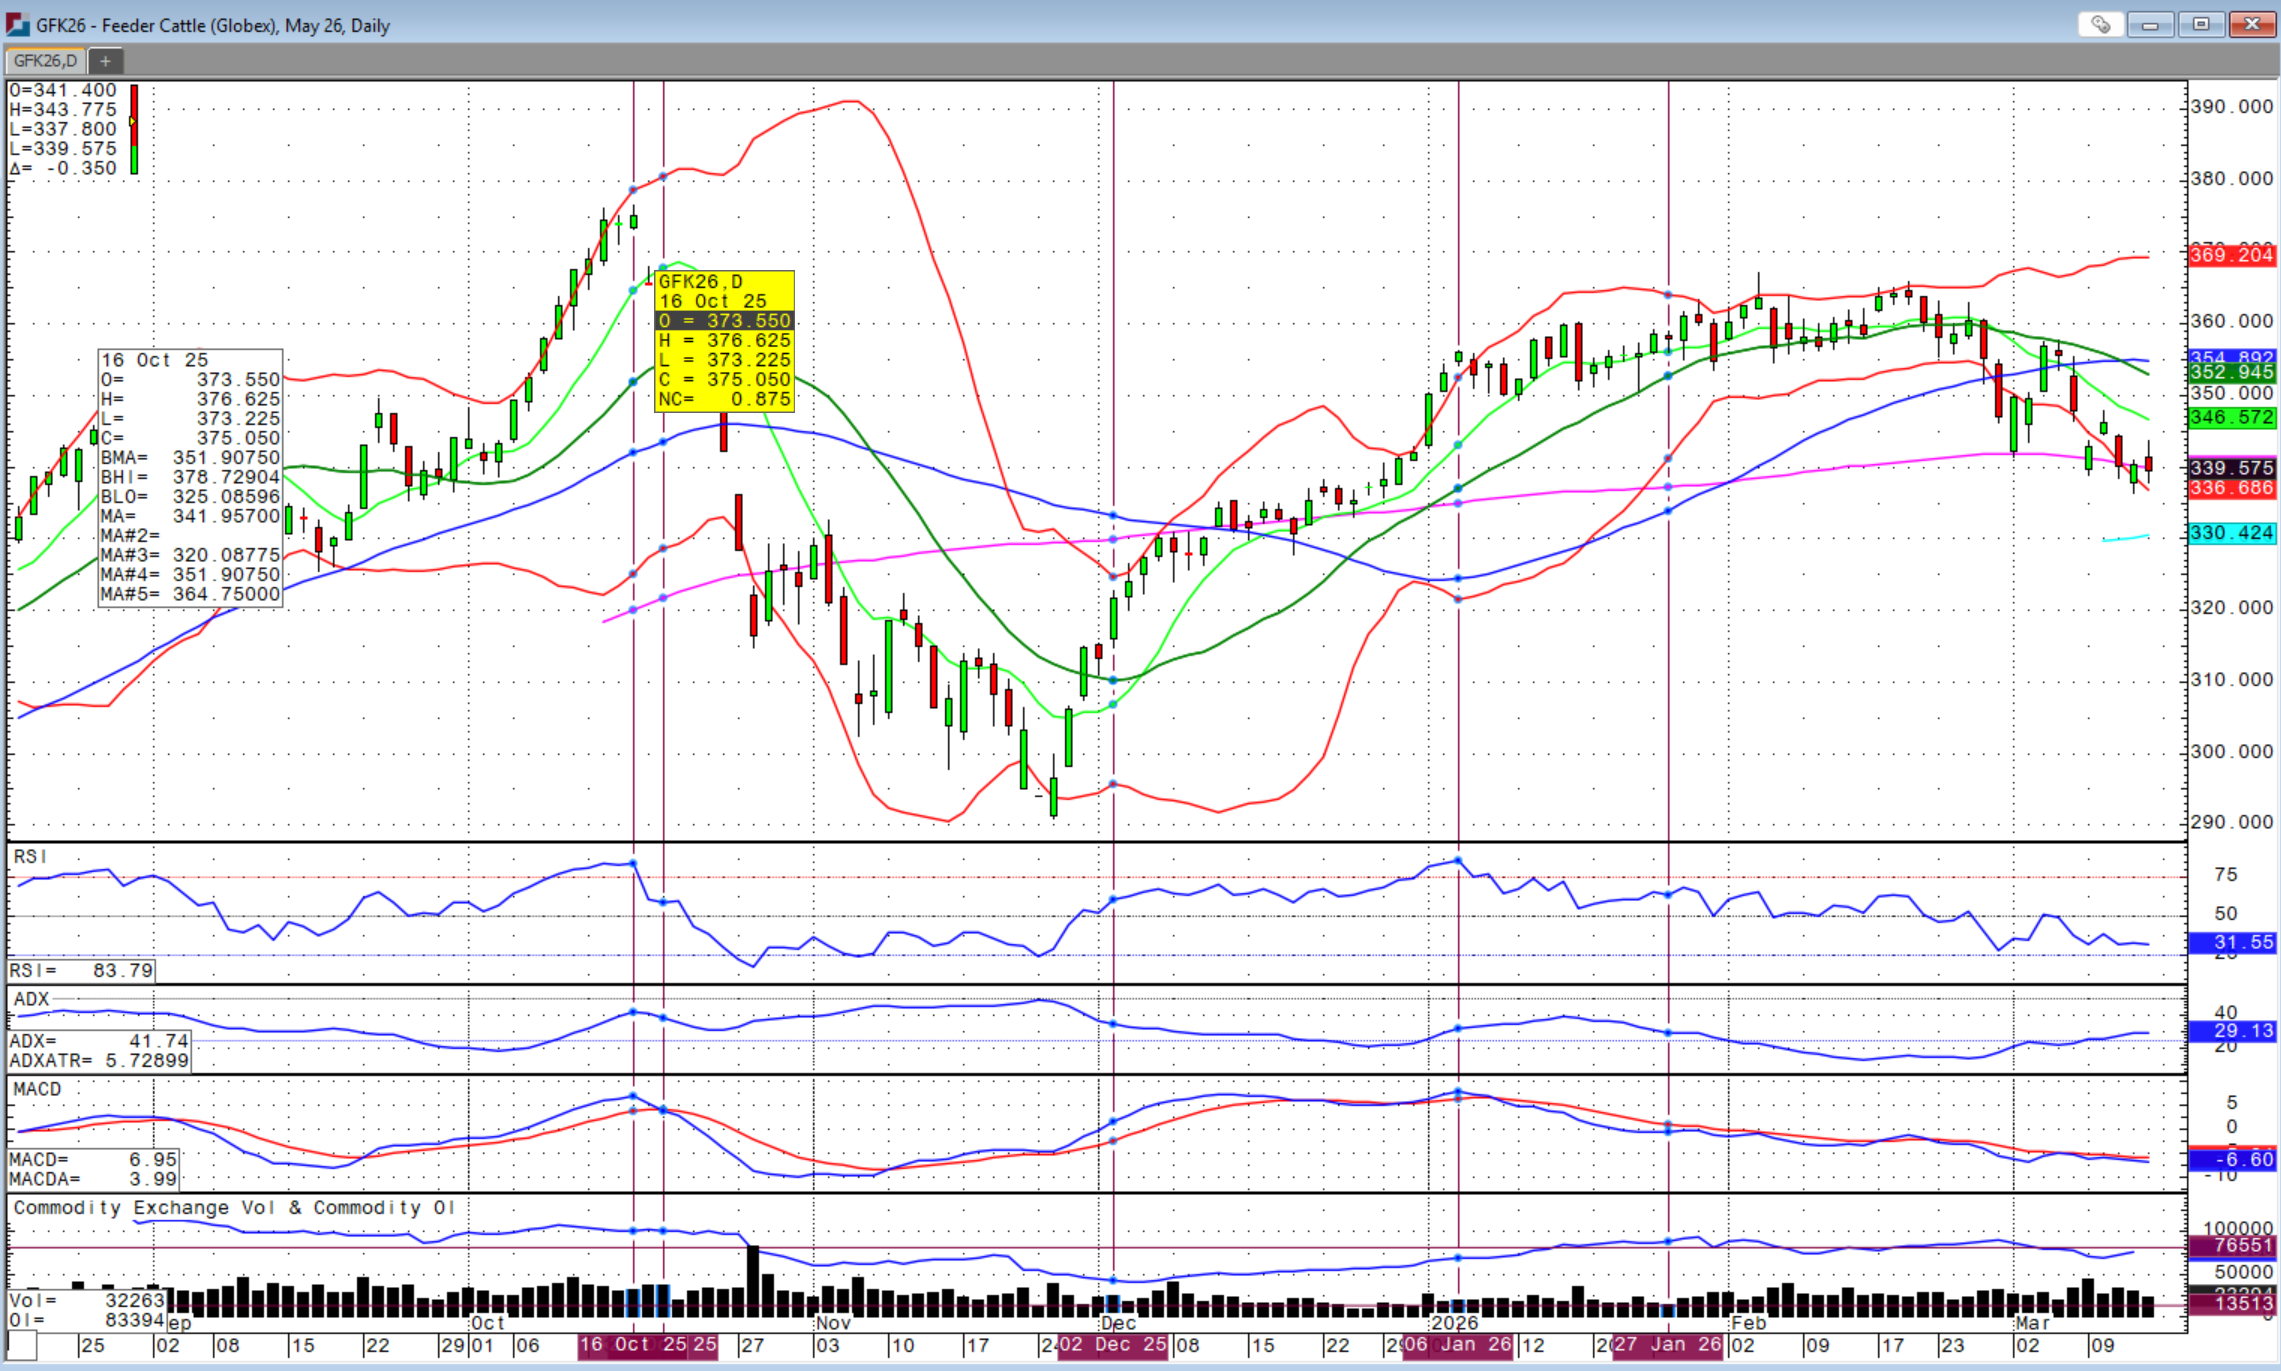The height and width of the screenshot is (1371, 2281).
Task: Select the 16 Oct 25 date marker
Action: [x=633, y=1345]
